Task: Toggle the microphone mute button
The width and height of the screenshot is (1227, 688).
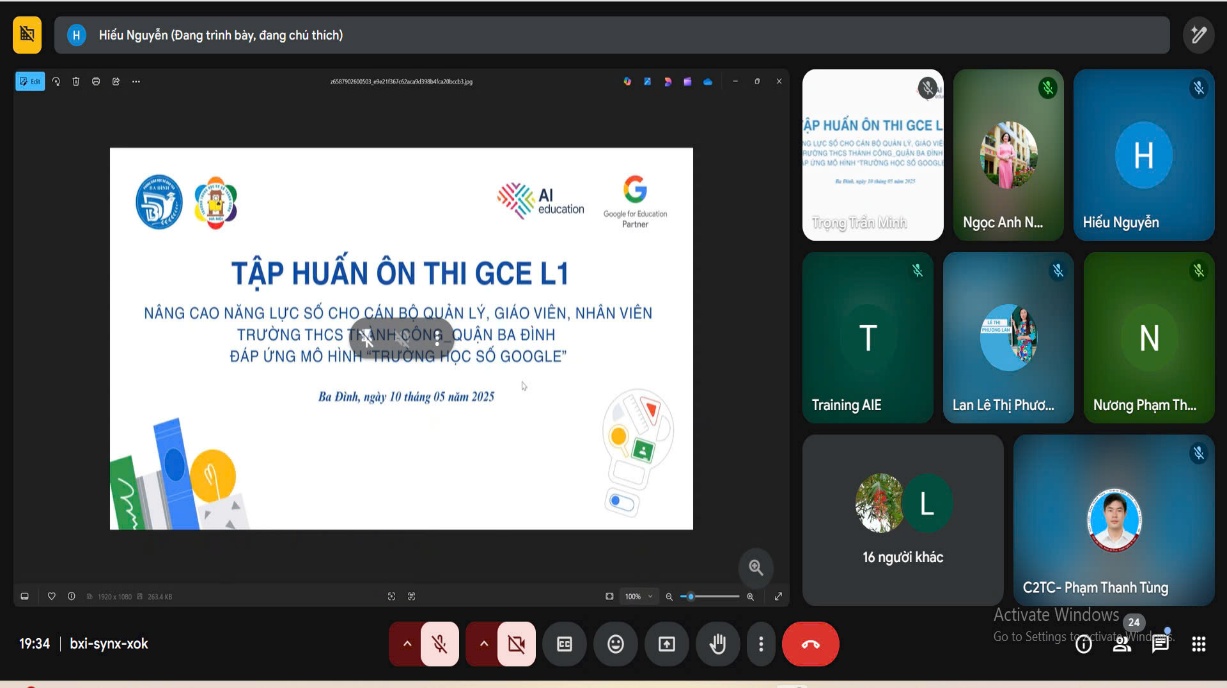Action: pos(440,644)
